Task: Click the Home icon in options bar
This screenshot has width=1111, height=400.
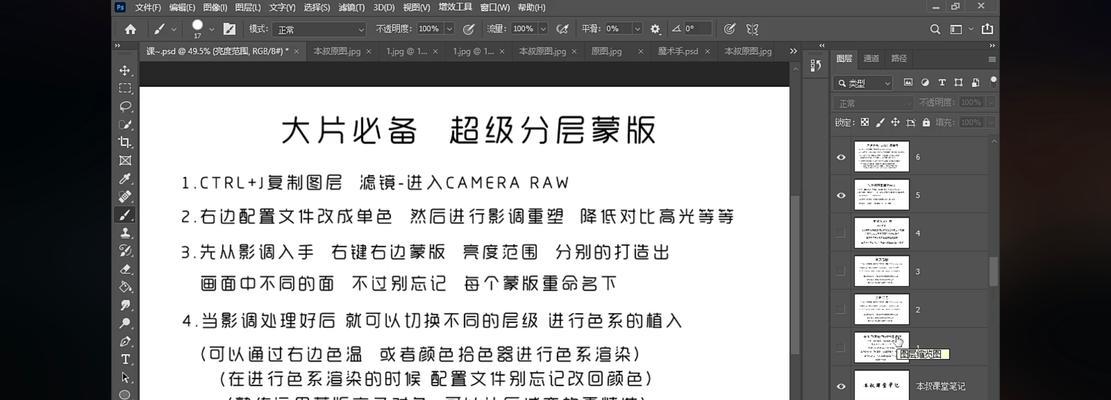Action: point(130,29)
